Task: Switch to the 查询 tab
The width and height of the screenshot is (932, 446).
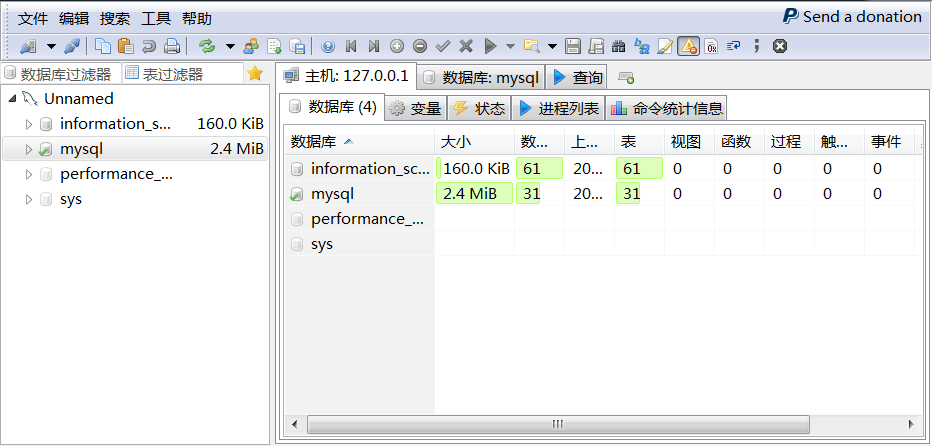Action: coord(577,77)
